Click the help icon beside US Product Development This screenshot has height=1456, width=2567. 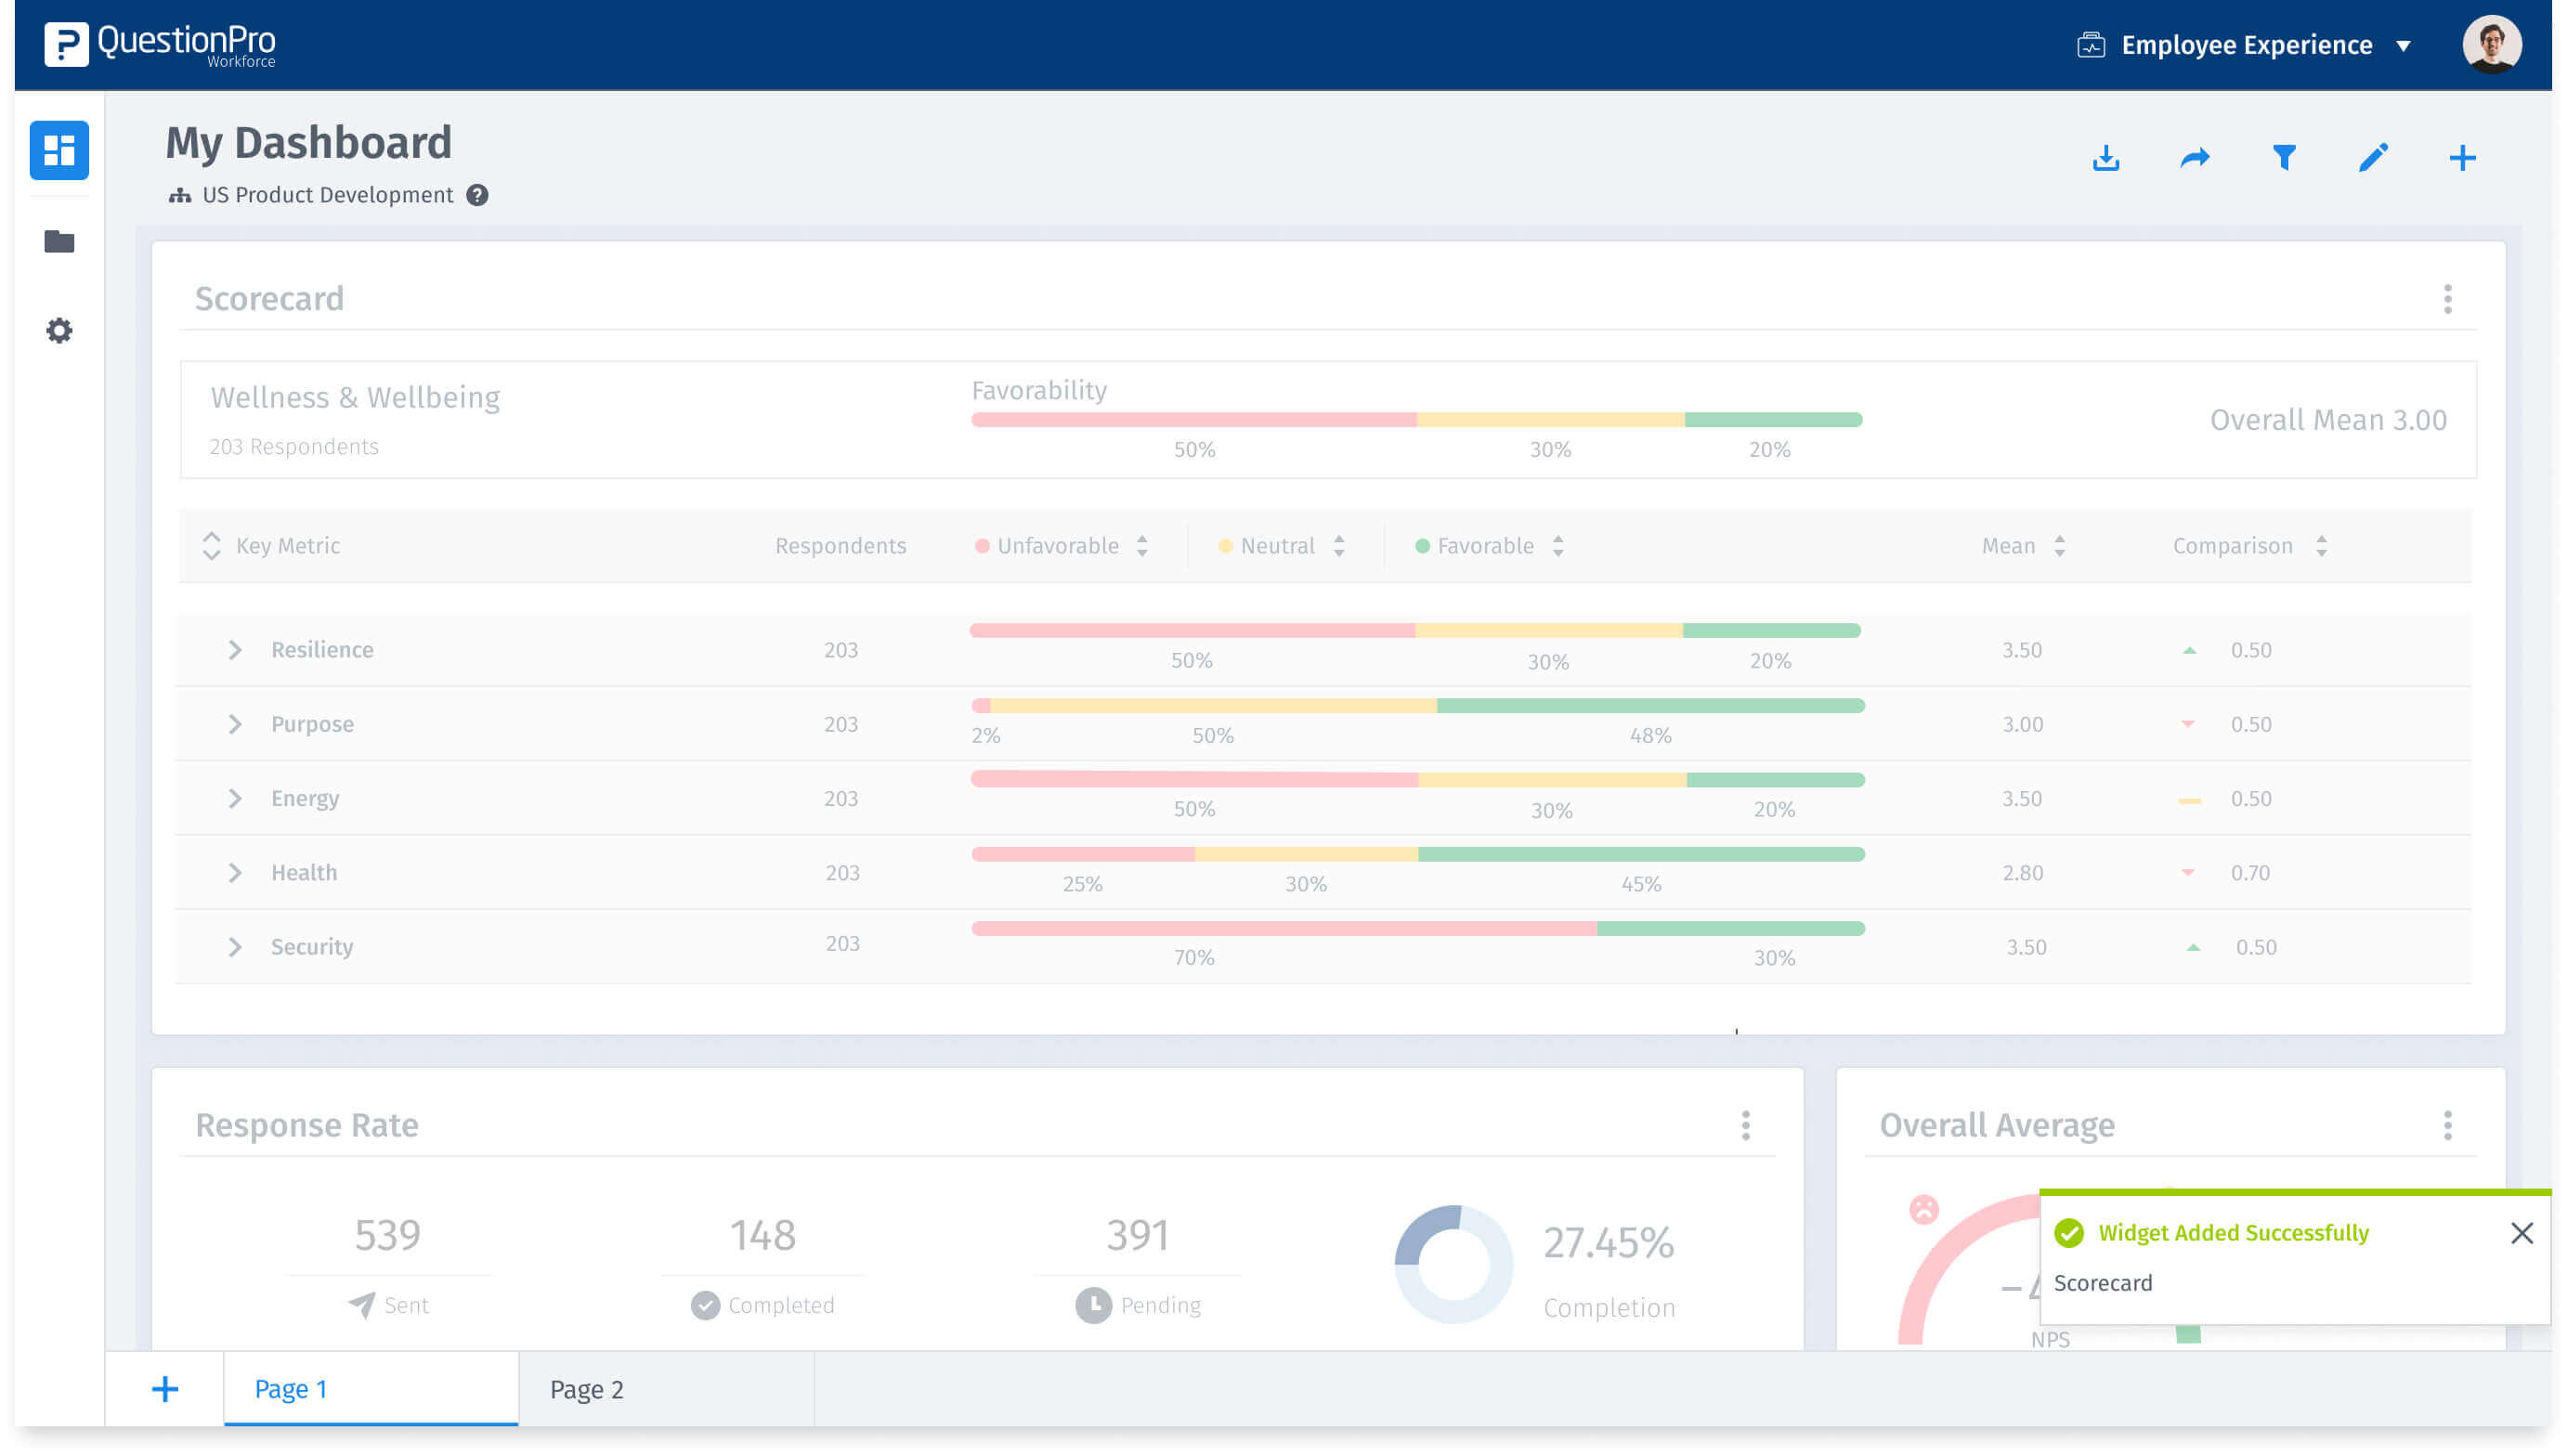coord(477,195)
